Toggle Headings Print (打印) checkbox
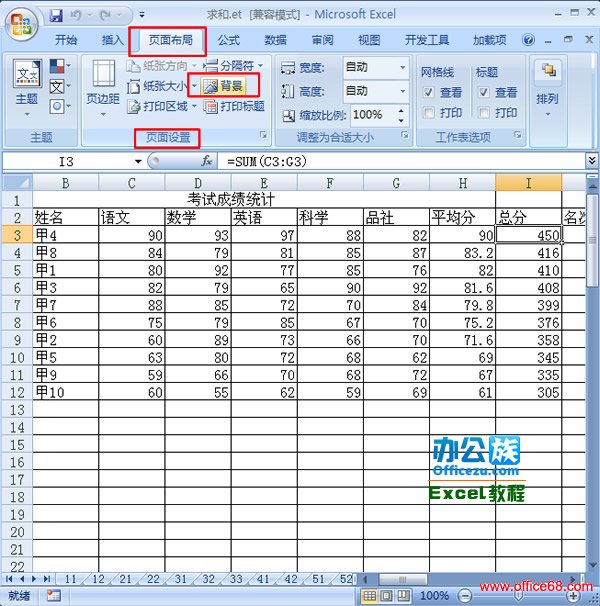The image size is (600, 606). (x=484, y=112)
